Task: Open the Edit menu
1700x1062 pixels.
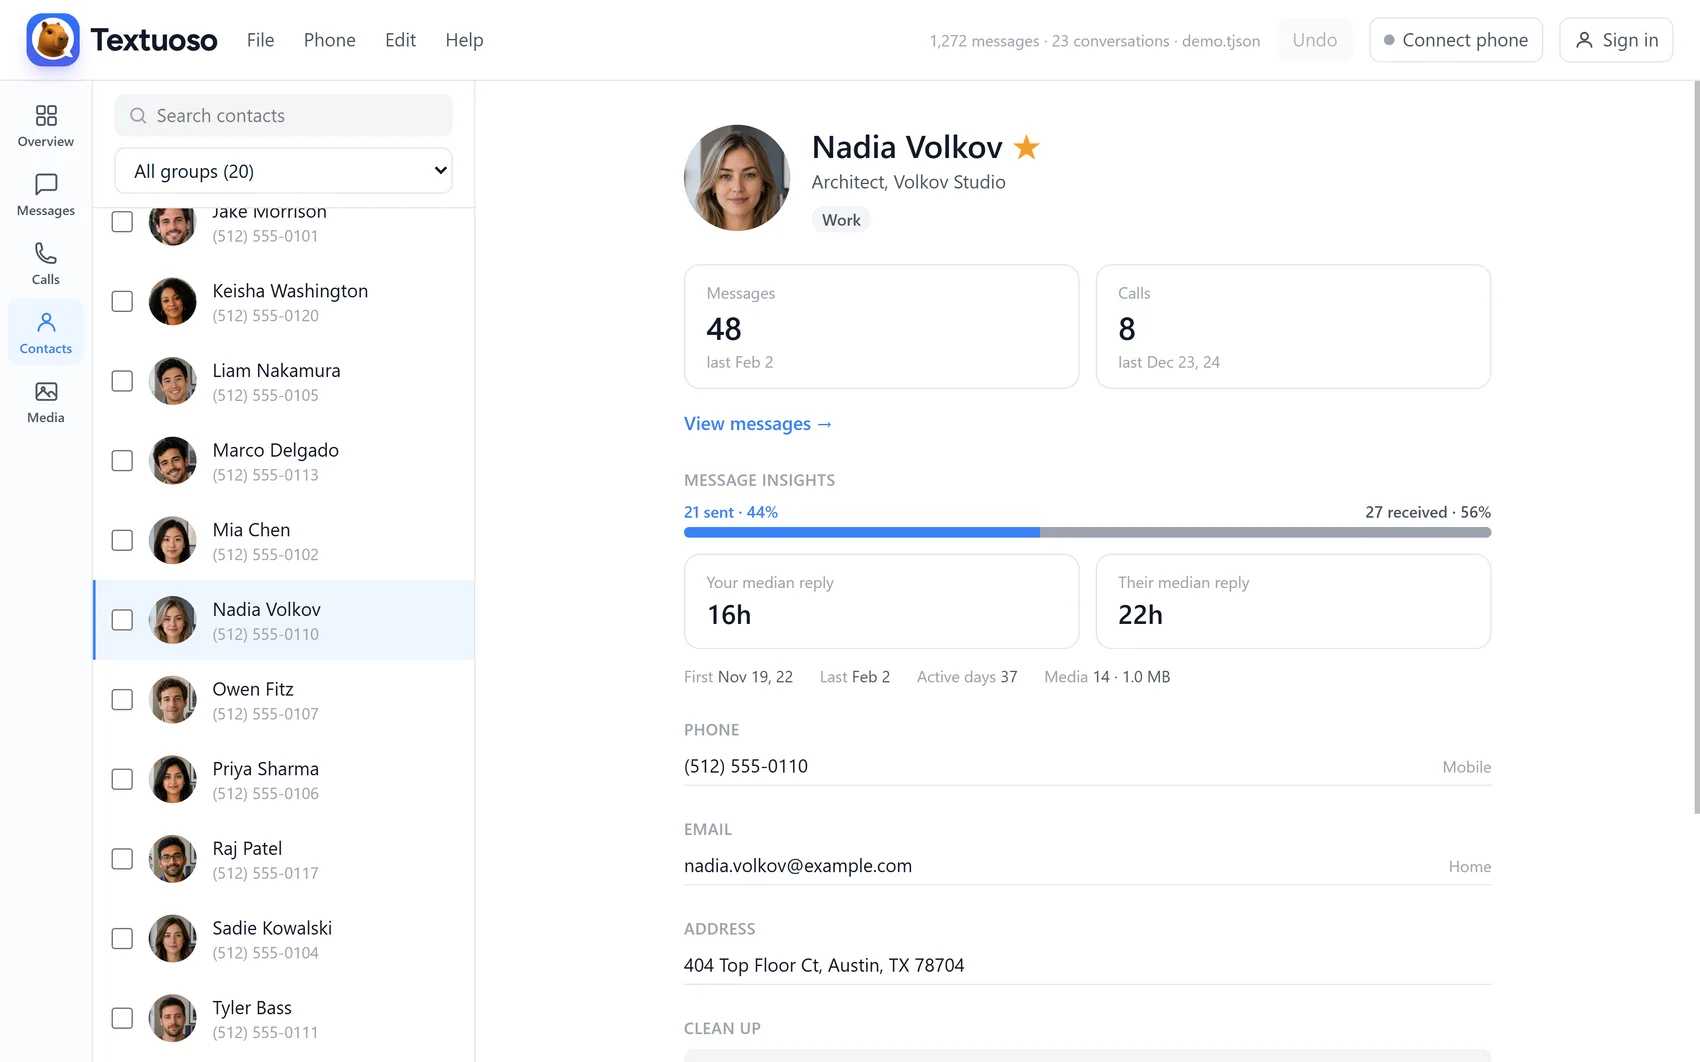Action: click(x=400, y=40)
